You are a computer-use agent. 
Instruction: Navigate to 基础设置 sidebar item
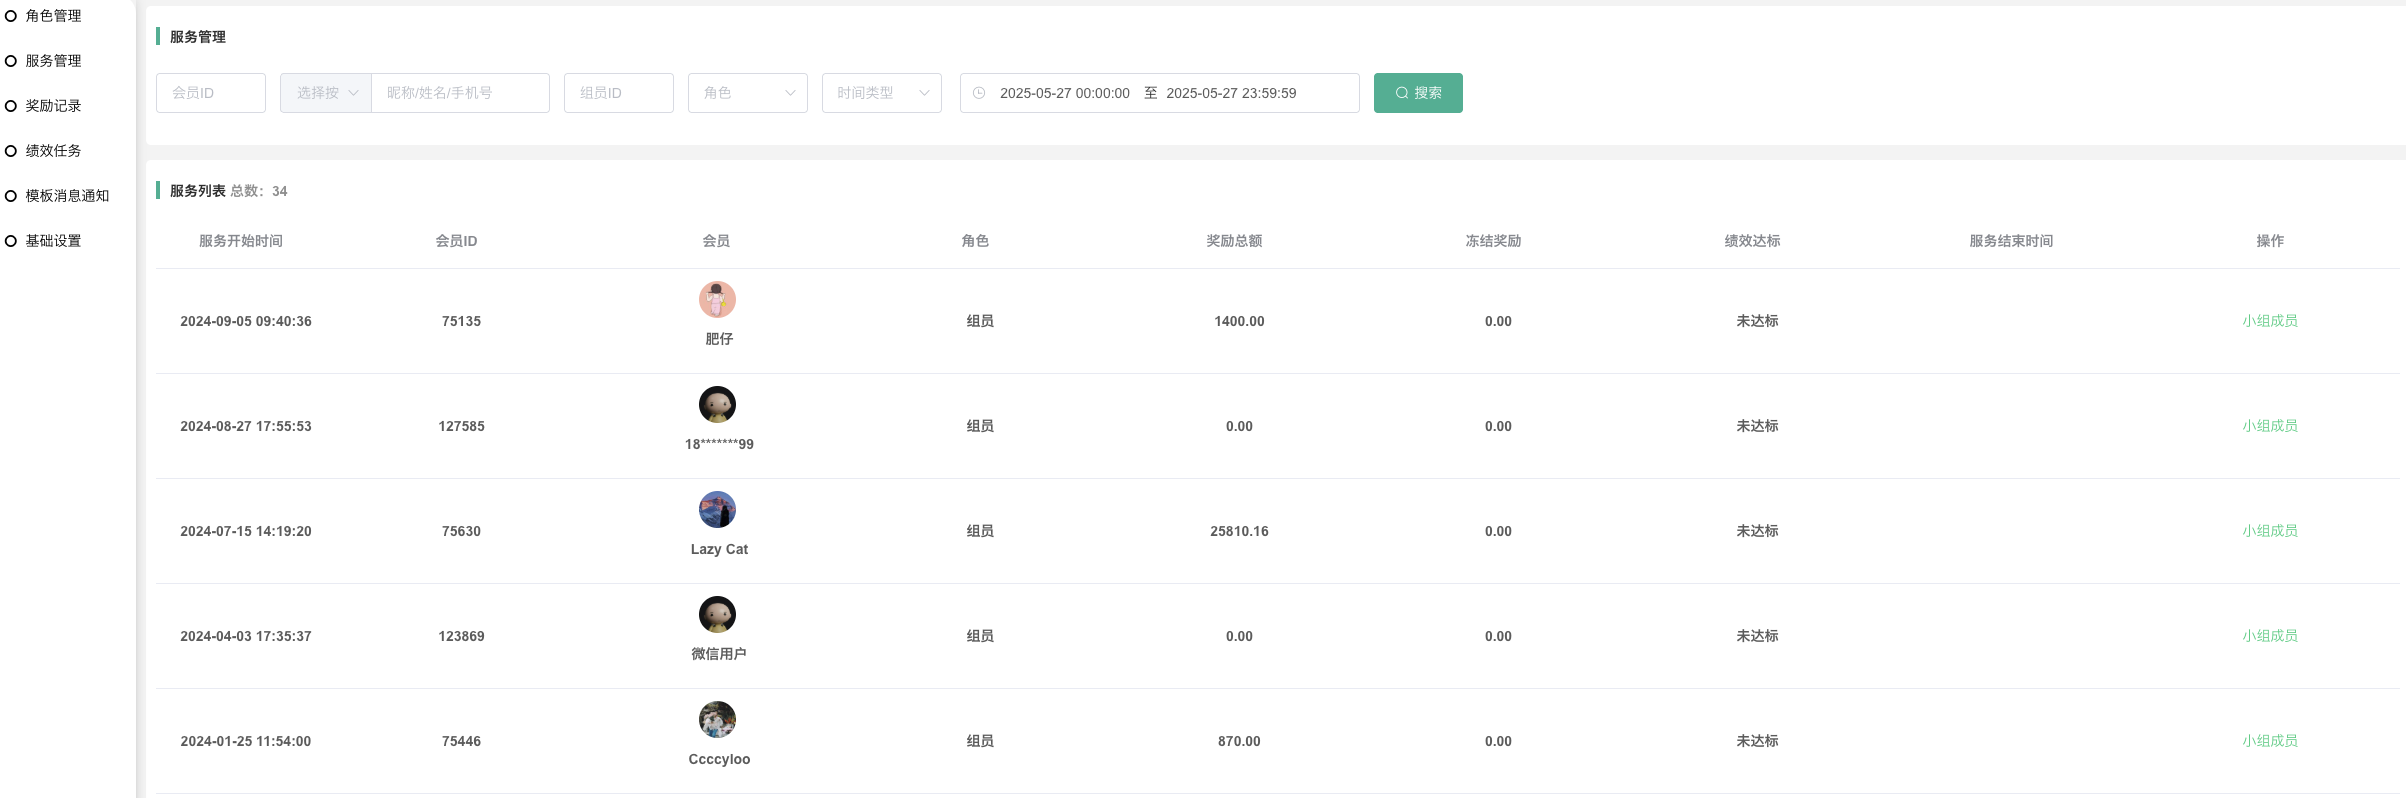(54, 241)
